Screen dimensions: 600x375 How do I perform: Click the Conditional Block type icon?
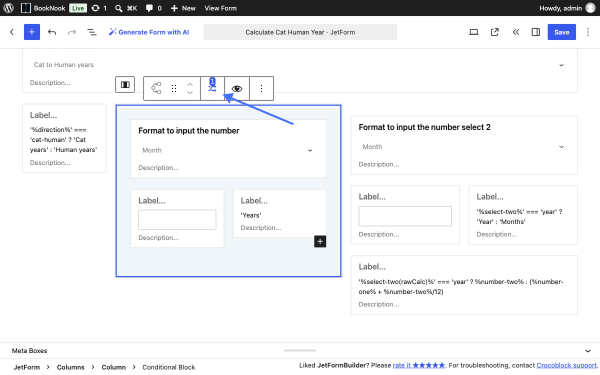click(156, 88)
